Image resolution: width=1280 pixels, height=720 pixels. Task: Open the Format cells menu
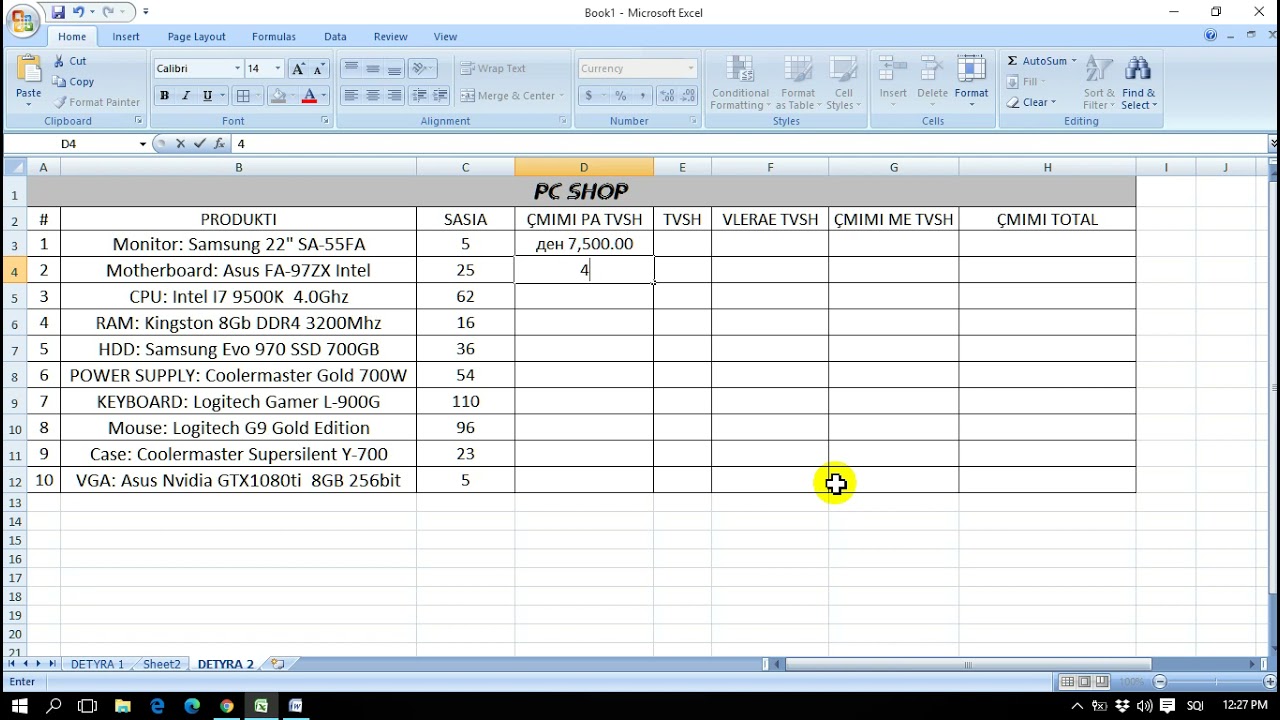click(971, 82)
